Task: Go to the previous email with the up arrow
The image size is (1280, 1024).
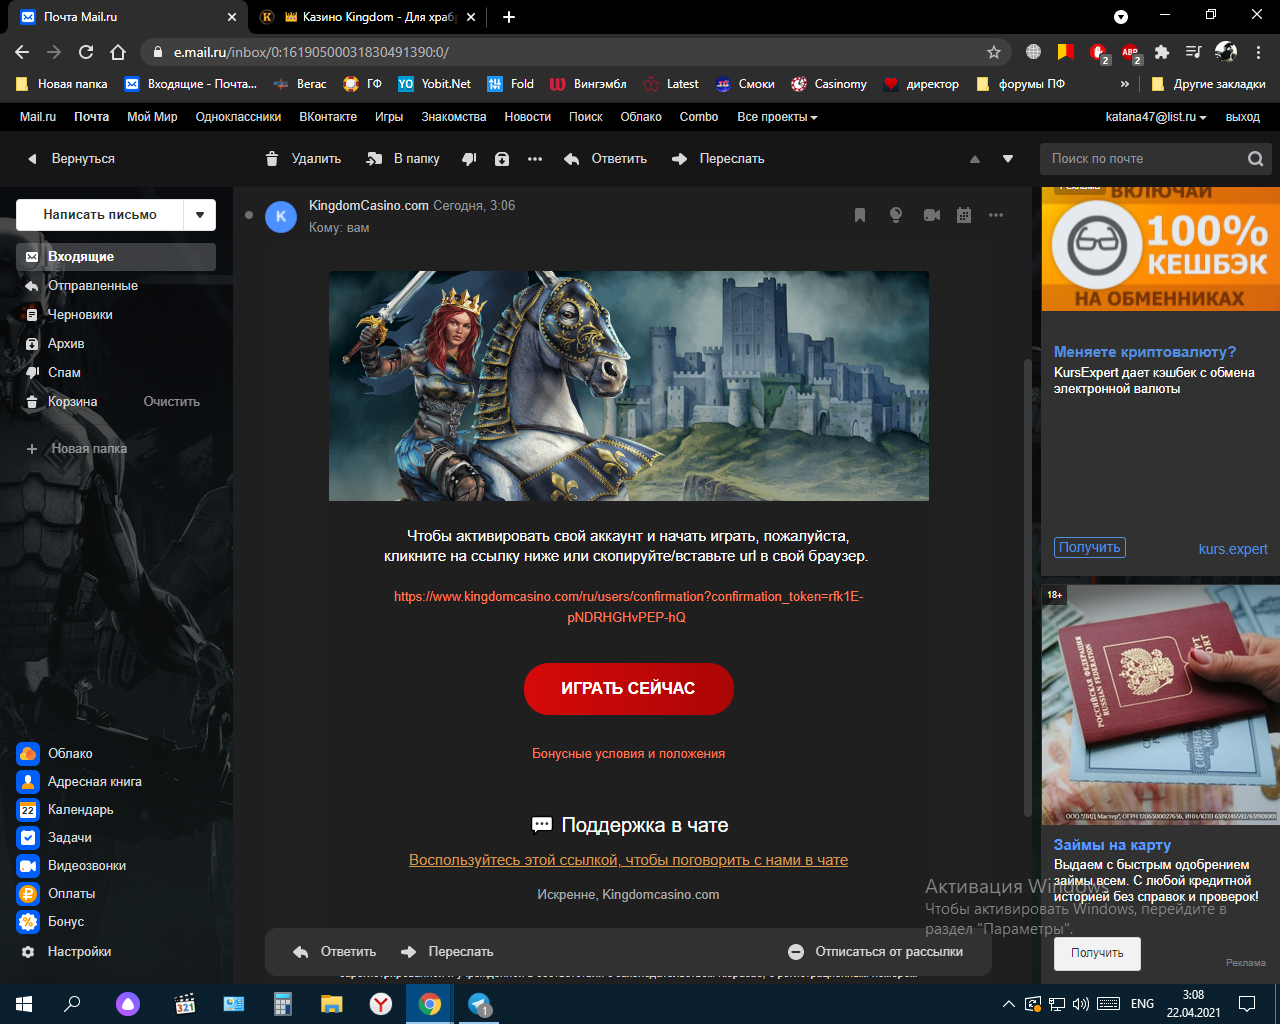Action: (x=975, y=159)
